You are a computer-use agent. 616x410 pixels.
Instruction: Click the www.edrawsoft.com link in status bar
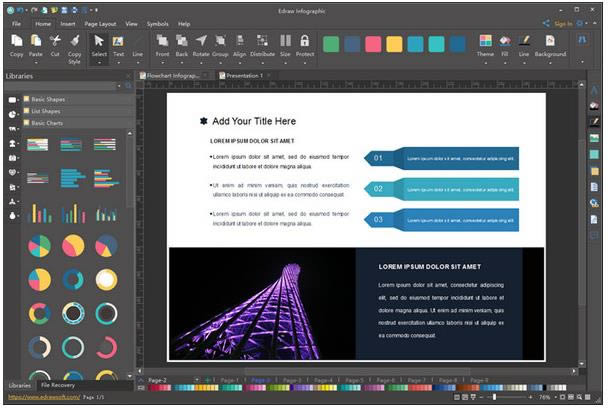[x=42, y=397]
